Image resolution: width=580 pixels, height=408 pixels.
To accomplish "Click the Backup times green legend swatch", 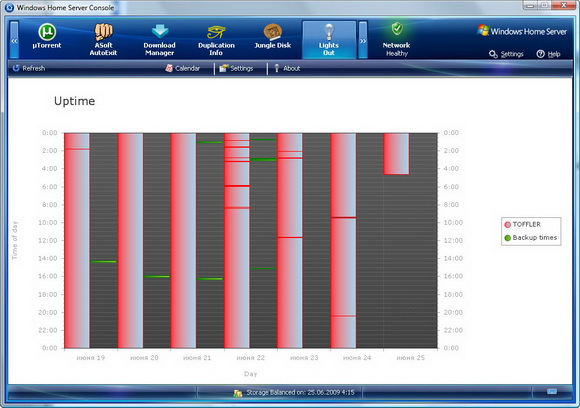I will click(508, 238).
